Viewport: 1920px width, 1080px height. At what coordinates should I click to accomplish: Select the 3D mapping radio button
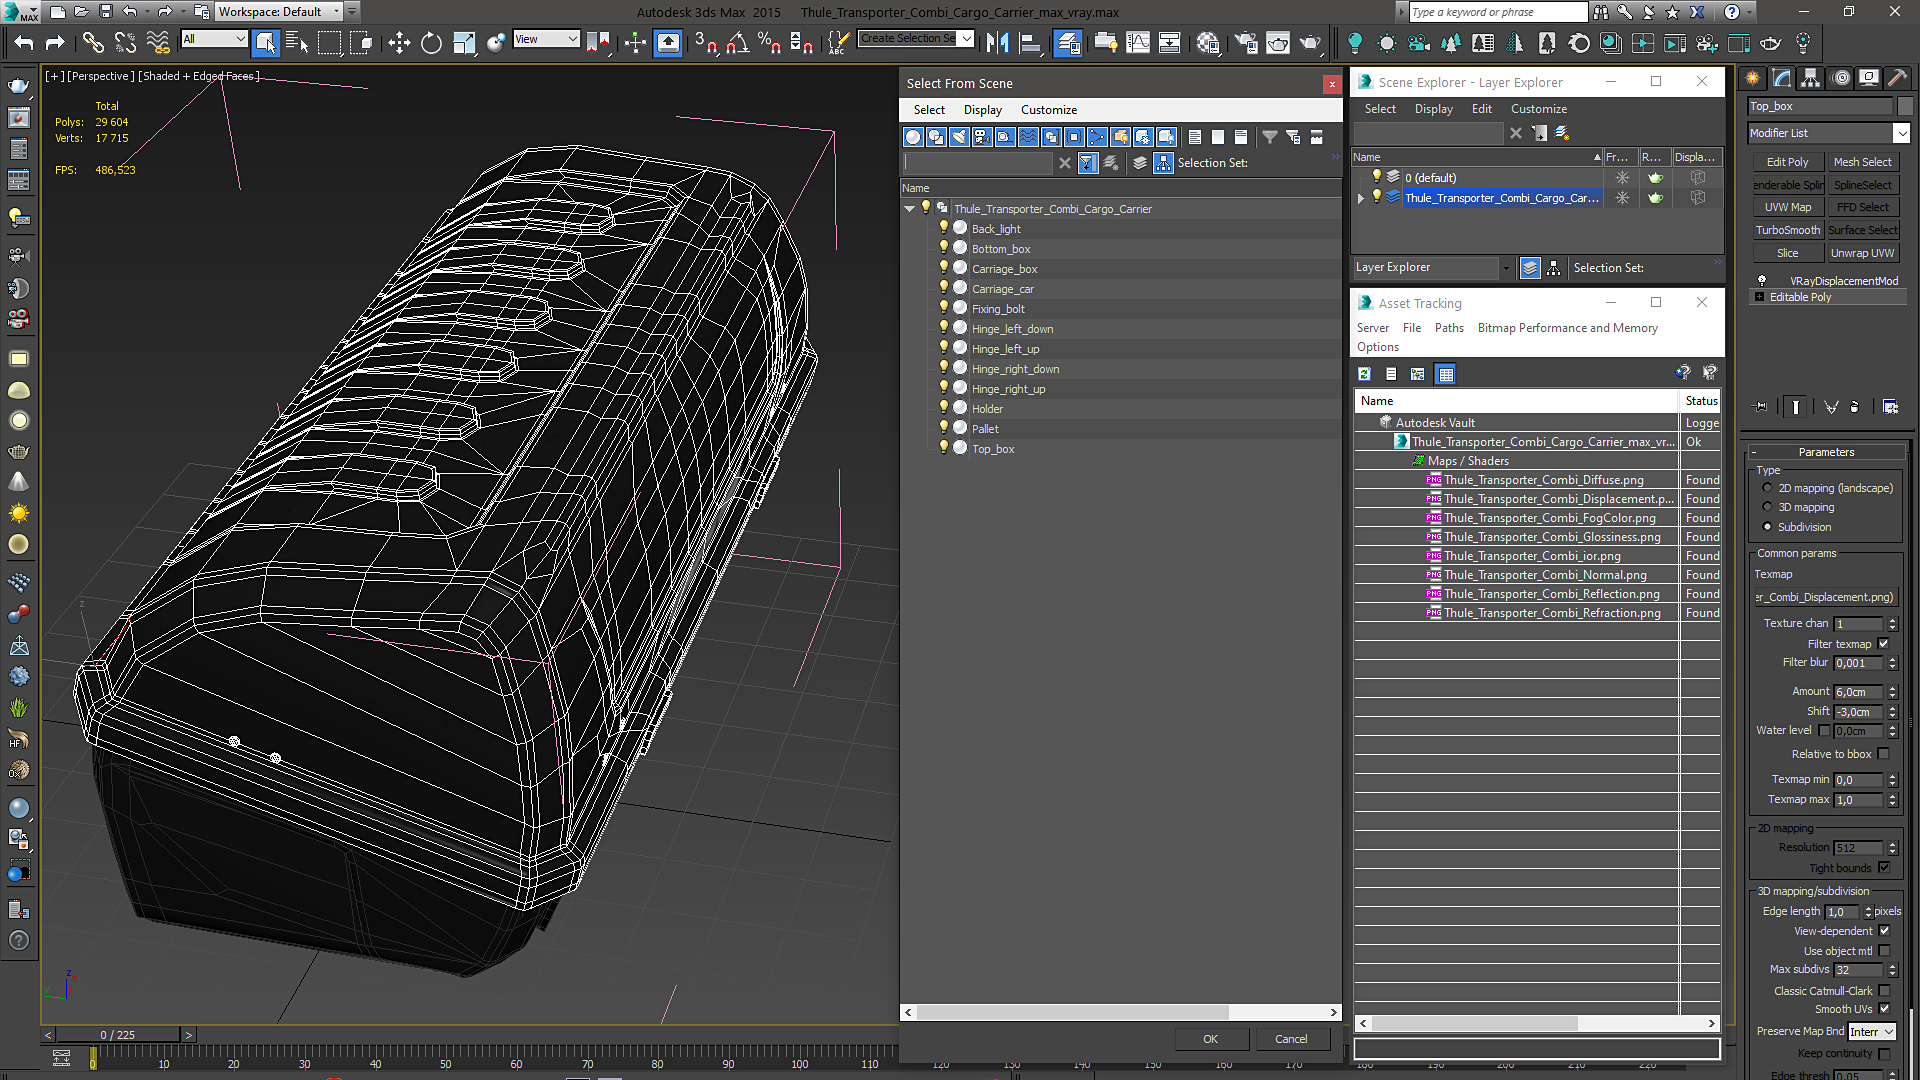coord(1767,507)
